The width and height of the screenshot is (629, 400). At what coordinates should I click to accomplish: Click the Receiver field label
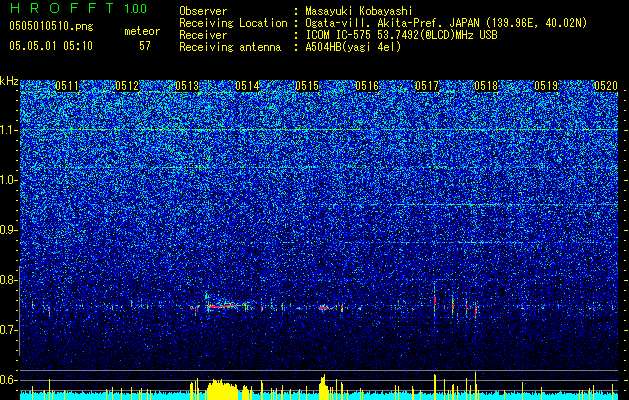[x=203, y=35]
